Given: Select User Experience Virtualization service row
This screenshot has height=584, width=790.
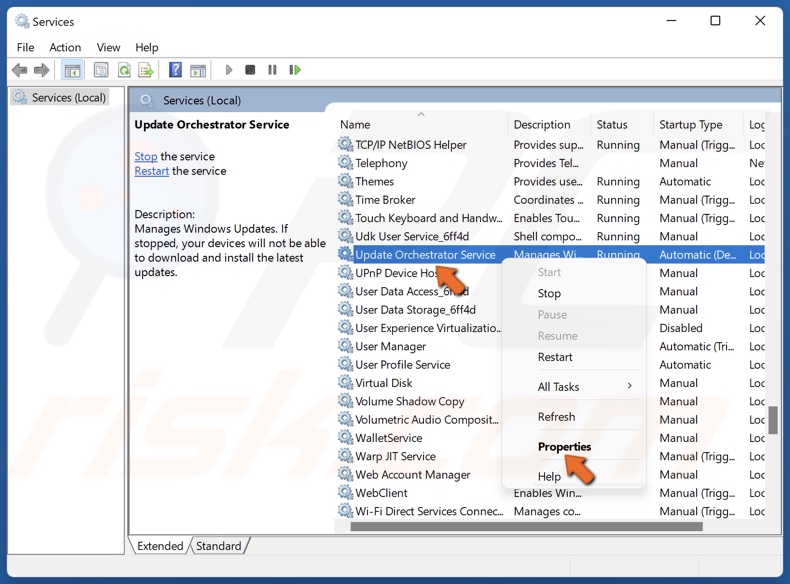Looking at the screenshot, I should click(x=551, y=328).
